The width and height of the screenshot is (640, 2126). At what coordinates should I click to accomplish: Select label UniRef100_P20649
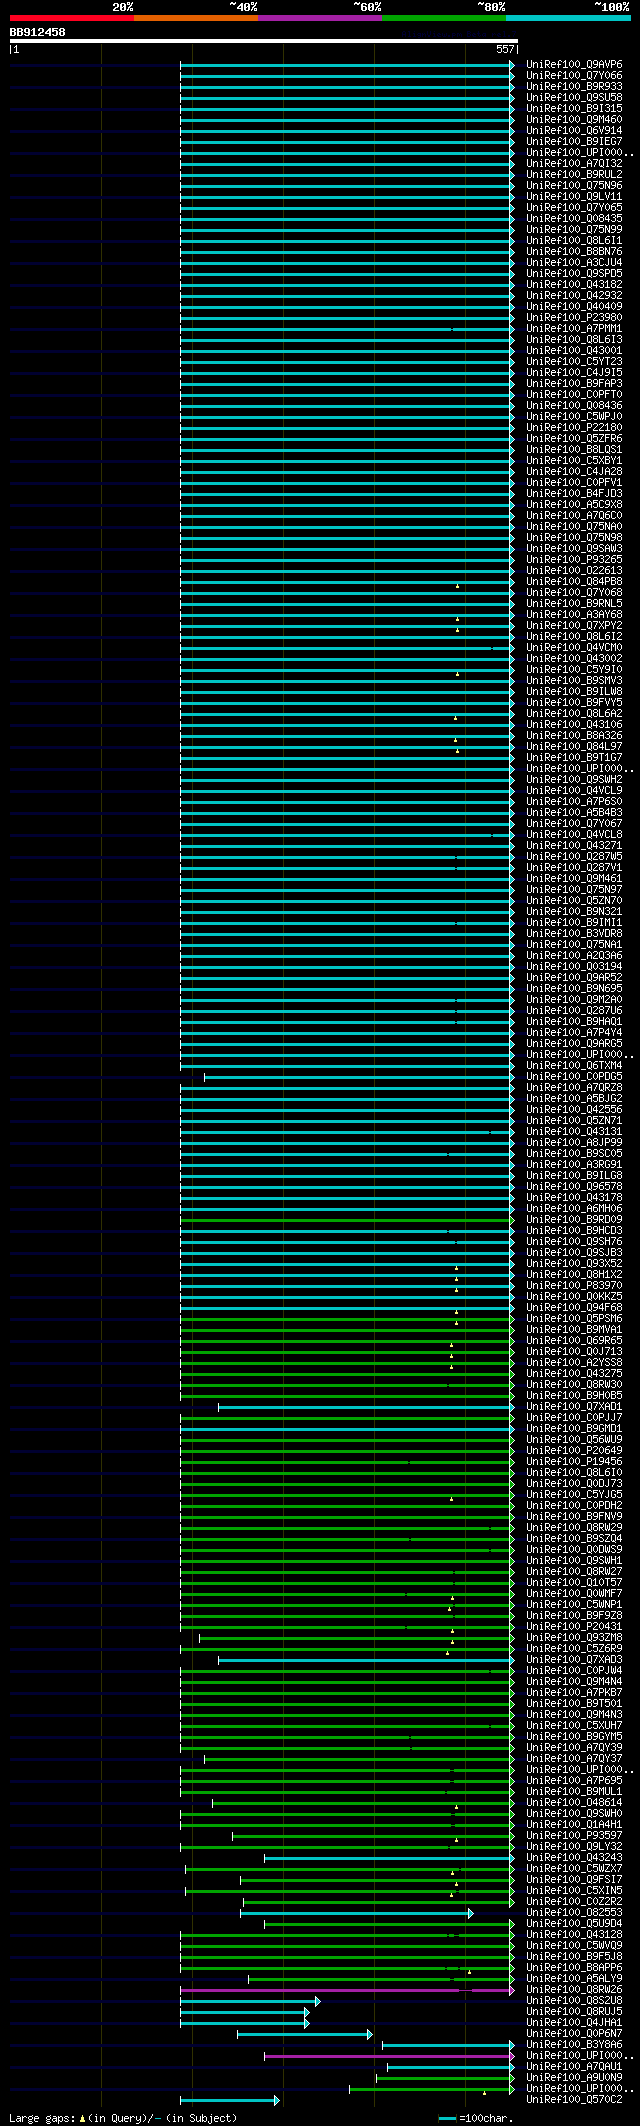574,1450
